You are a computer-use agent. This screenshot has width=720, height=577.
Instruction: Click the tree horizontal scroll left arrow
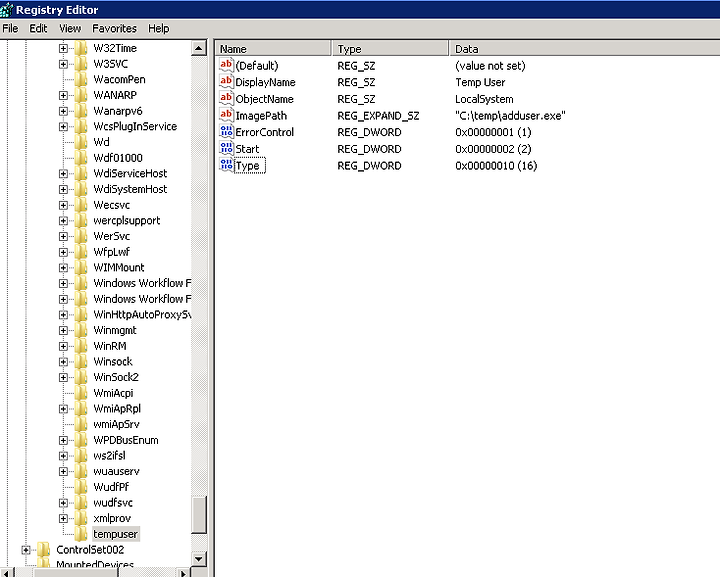(7, 572)
